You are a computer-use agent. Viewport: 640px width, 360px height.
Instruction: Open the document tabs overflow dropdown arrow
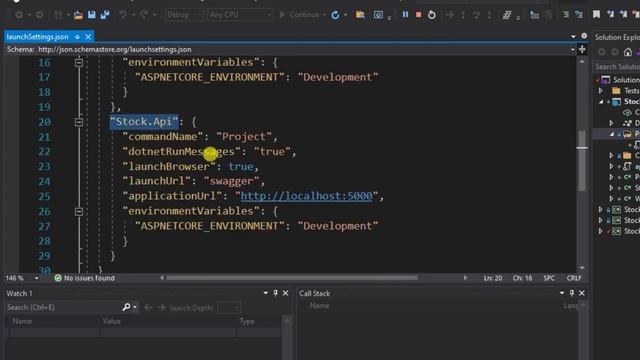(573, 36)
